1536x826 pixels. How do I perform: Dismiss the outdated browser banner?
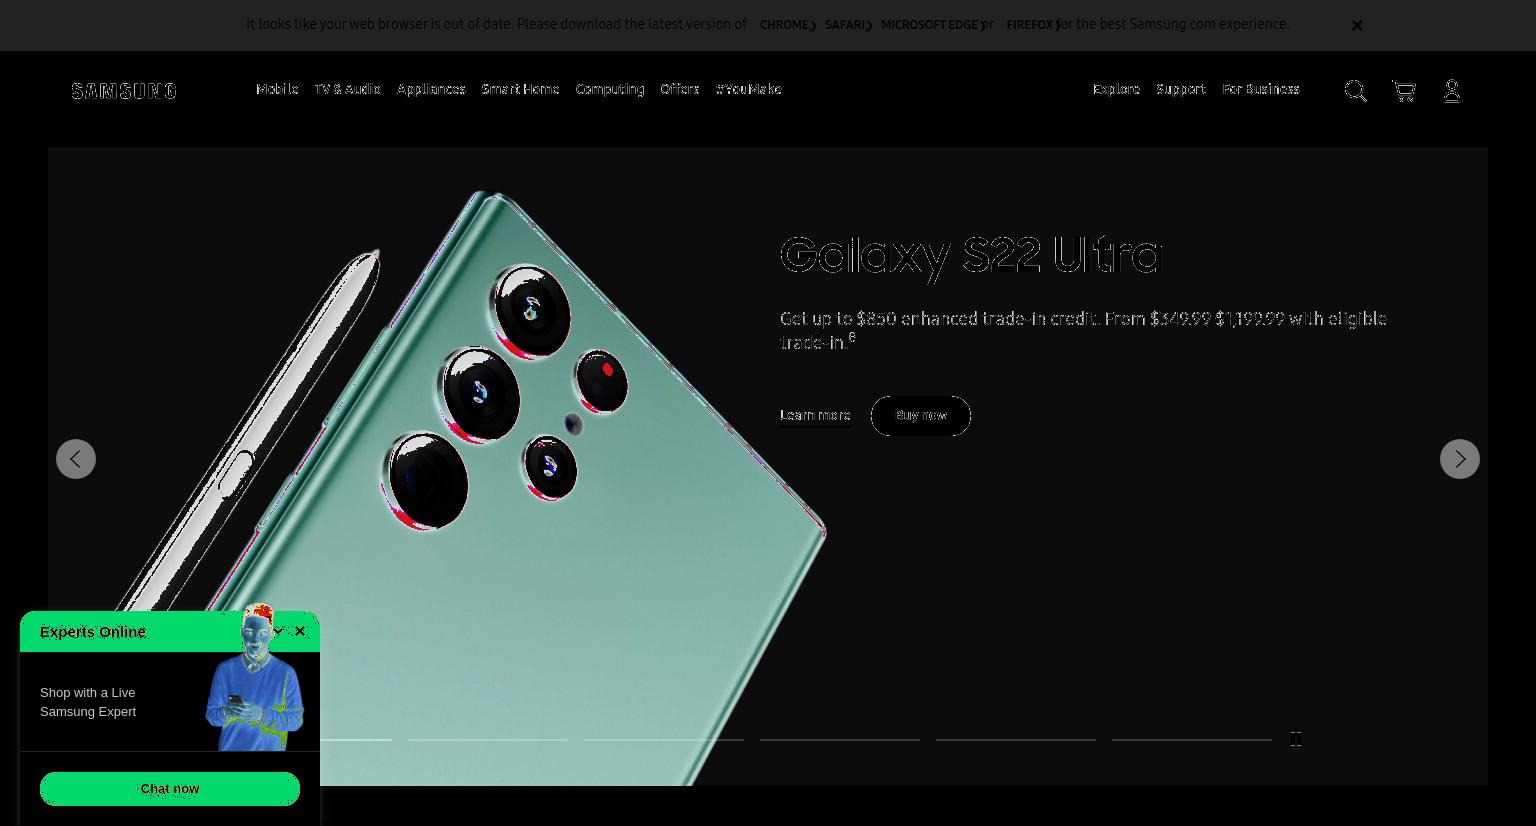click(1357, 25)
